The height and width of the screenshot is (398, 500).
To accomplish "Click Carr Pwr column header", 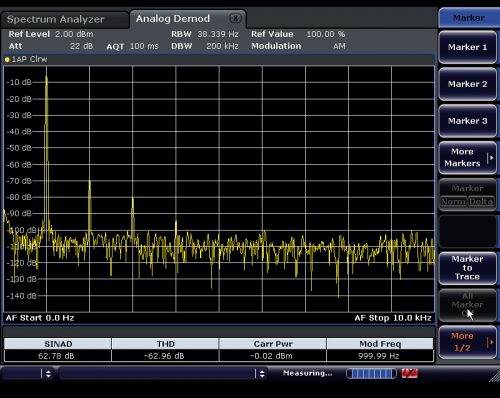I will click(x=273, y=344).
